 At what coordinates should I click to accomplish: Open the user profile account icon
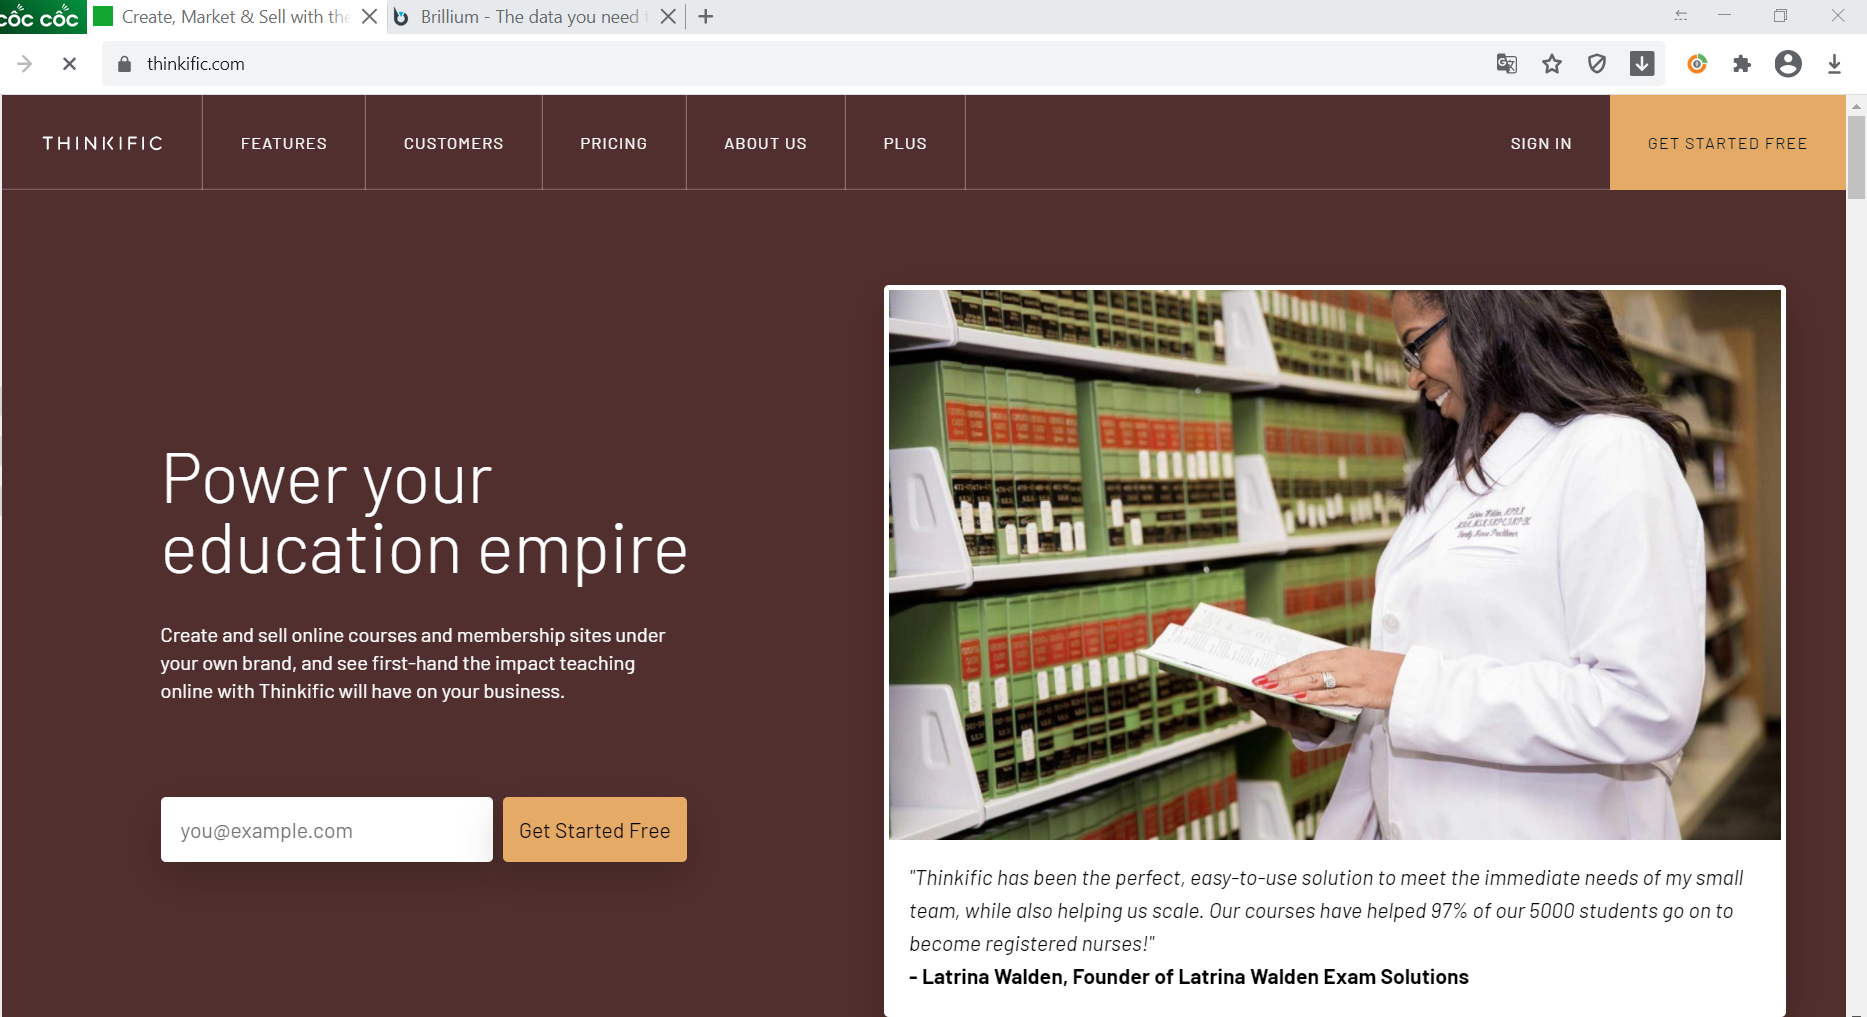coord(1788,64)
